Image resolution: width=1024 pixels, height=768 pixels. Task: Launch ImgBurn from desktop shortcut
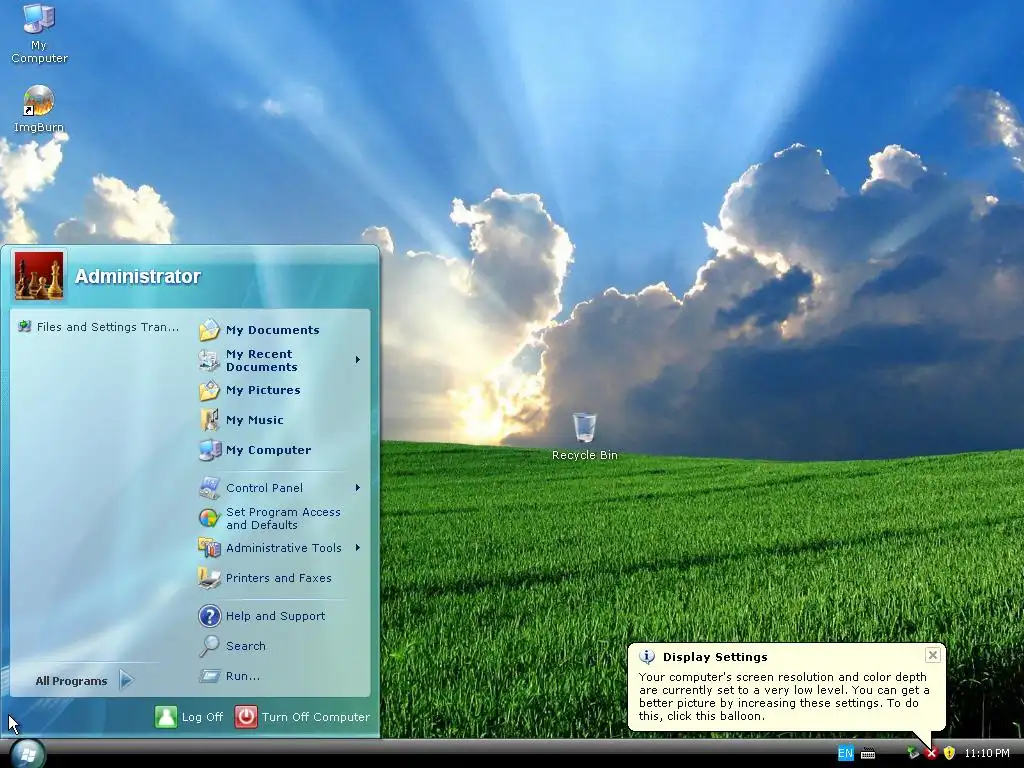[39, 110]
